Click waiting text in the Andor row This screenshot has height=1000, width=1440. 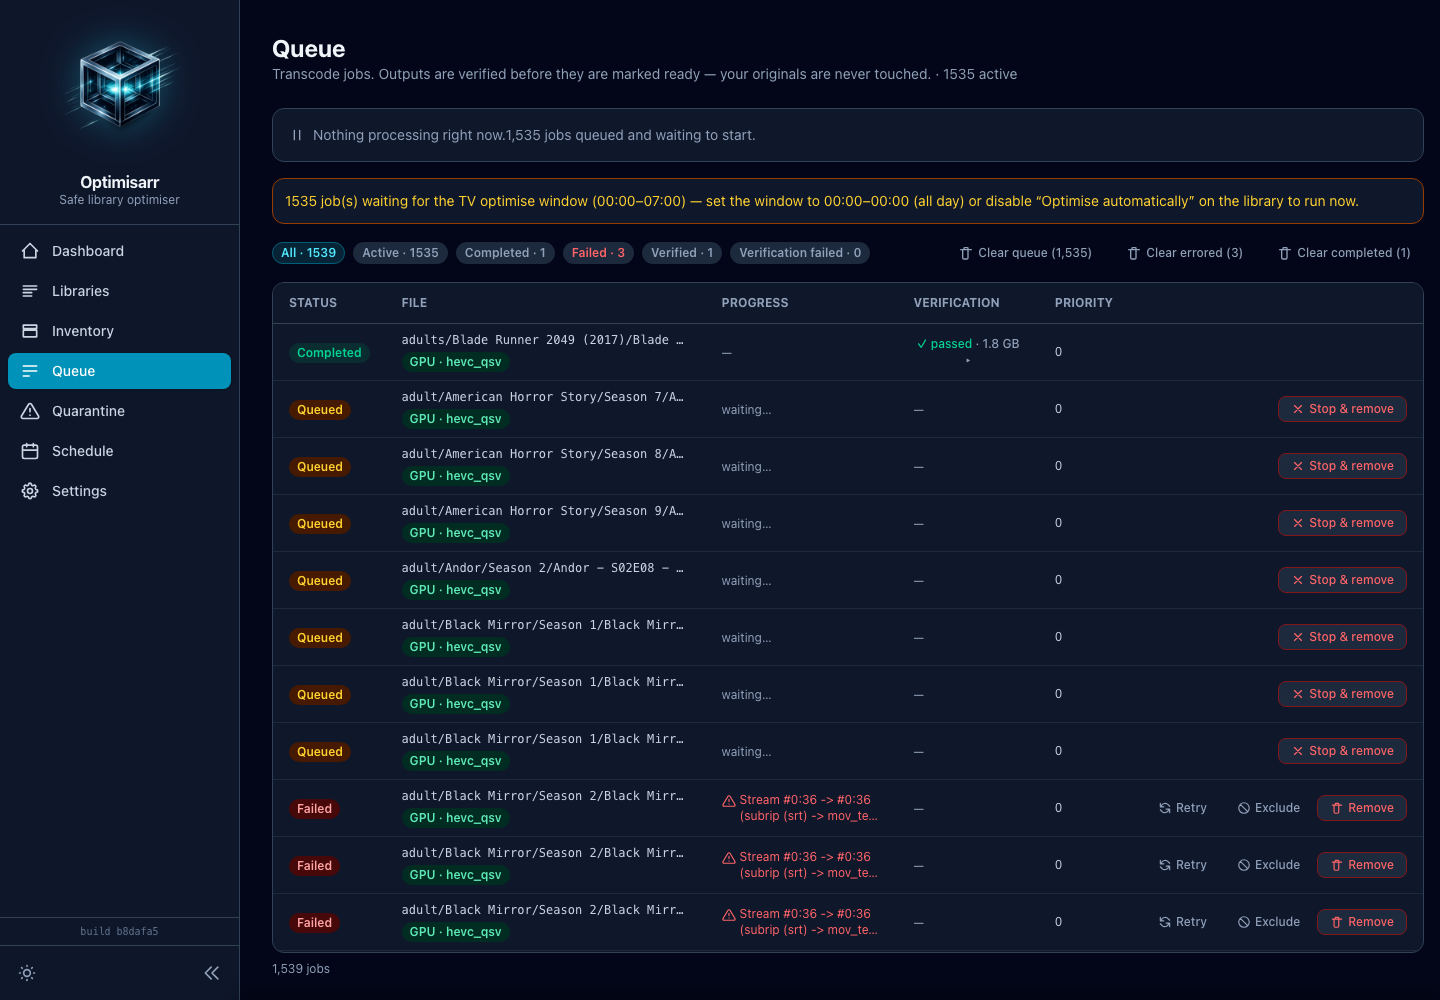pos(746,581)
